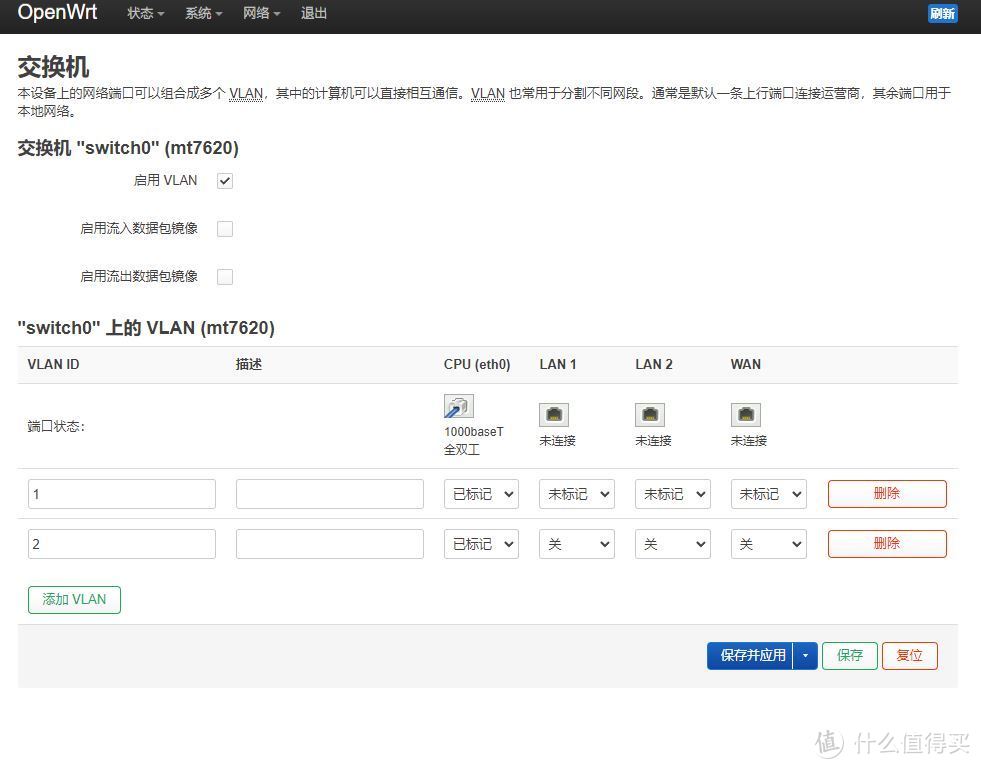Screen dimensions: 981x769
Task: Click 退出 to log out
Action: 313,13
